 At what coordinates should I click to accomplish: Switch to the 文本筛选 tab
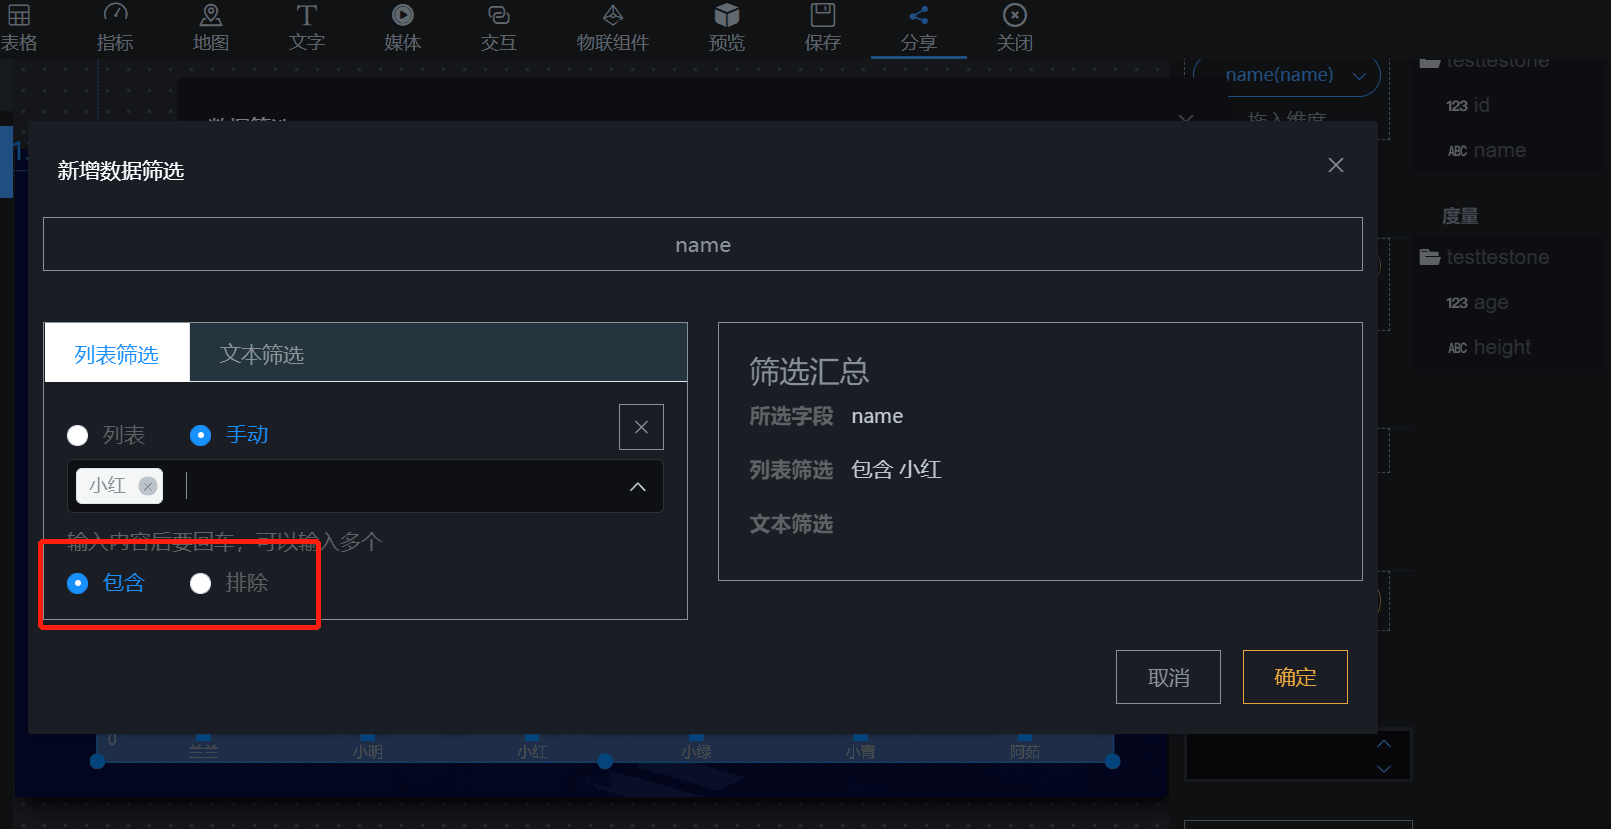point(262,354)
